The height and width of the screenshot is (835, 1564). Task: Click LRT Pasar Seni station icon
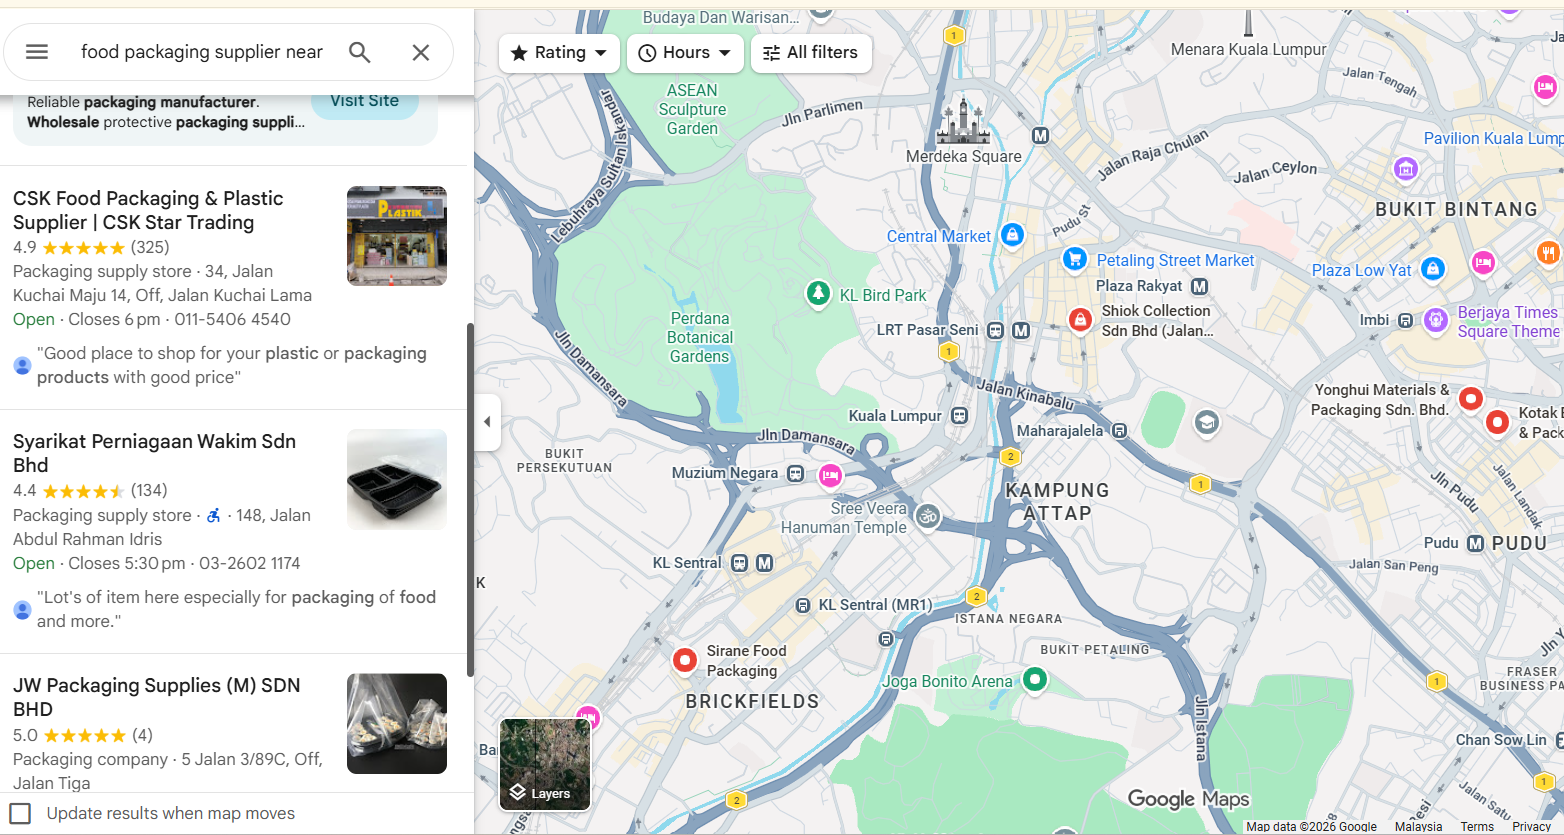[995, 330]
